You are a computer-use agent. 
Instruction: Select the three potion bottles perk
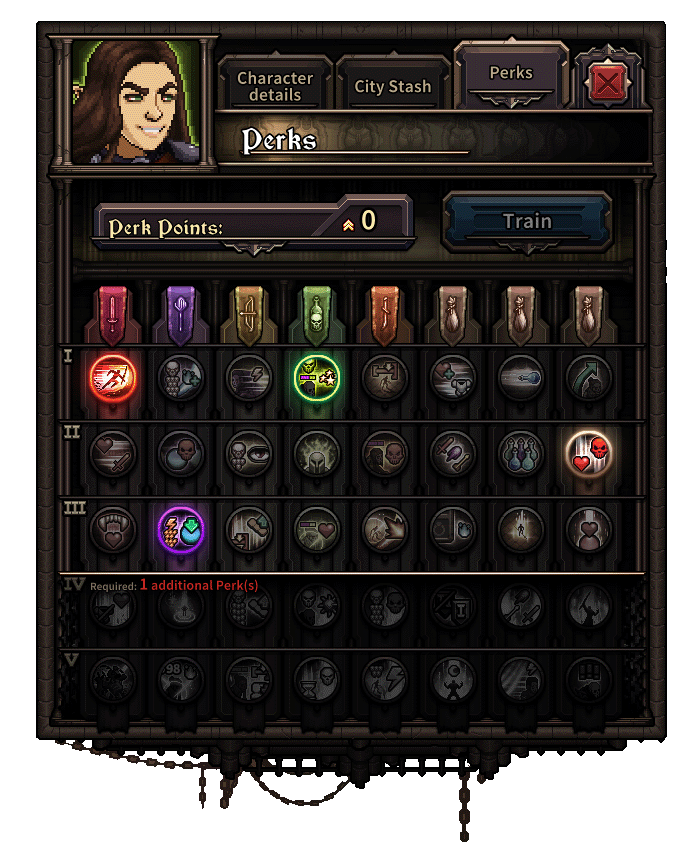pyautogui.click(x=521, y=453)
